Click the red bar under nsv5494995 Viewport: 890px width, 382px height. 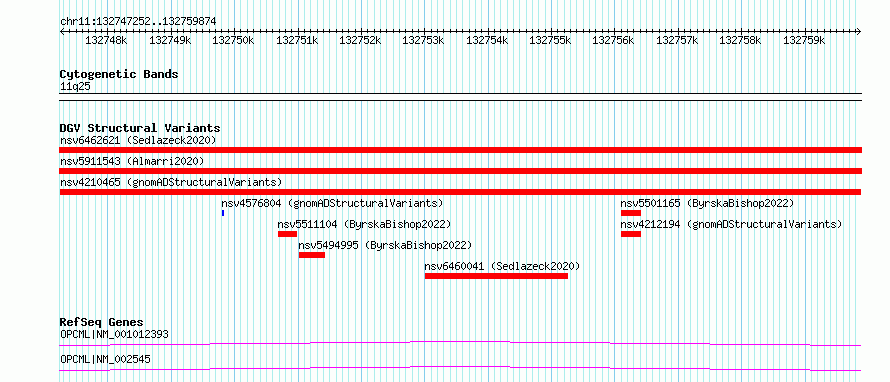(312, 255)
